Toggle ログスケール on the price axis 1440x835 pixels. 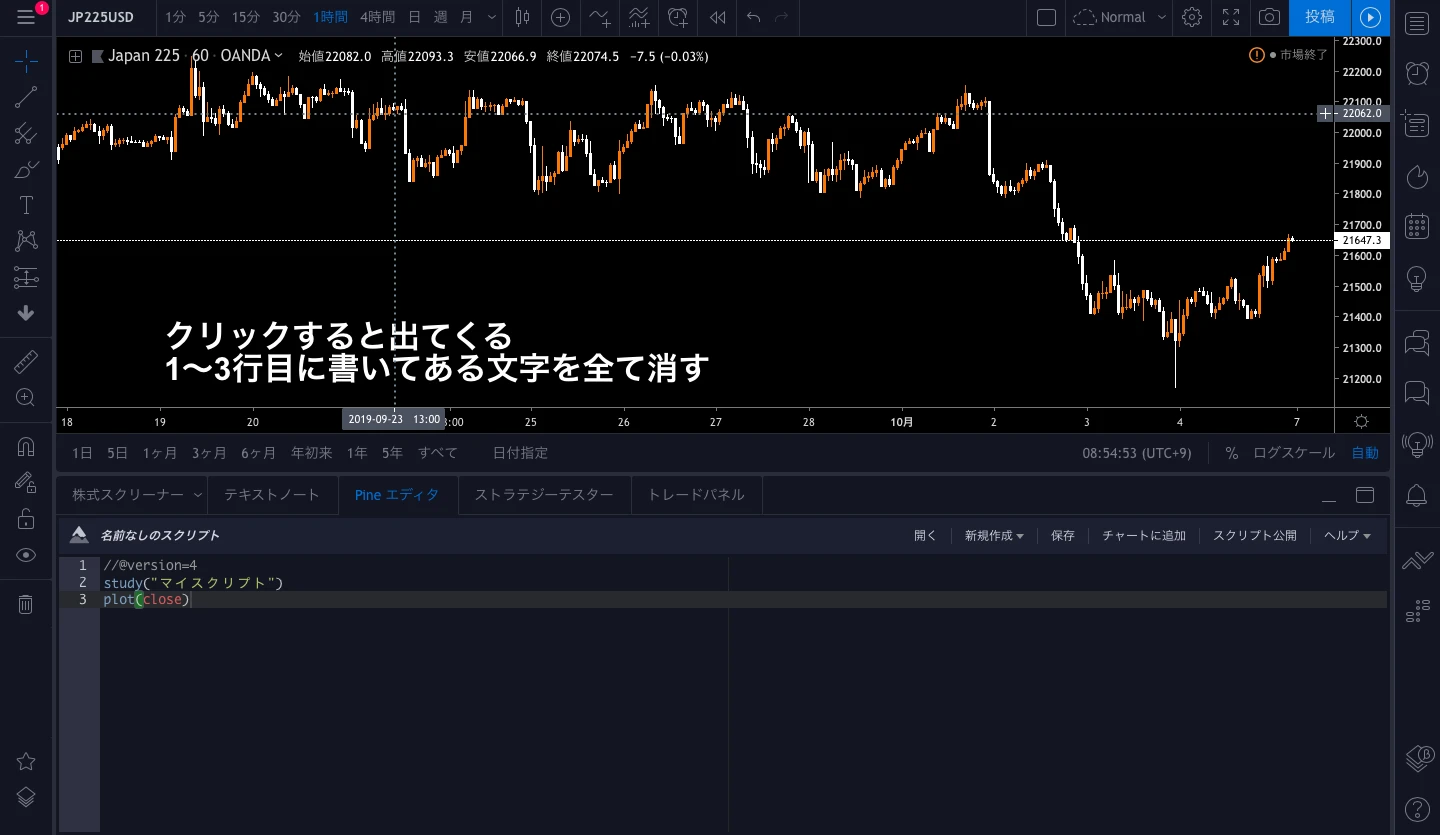1293,453
